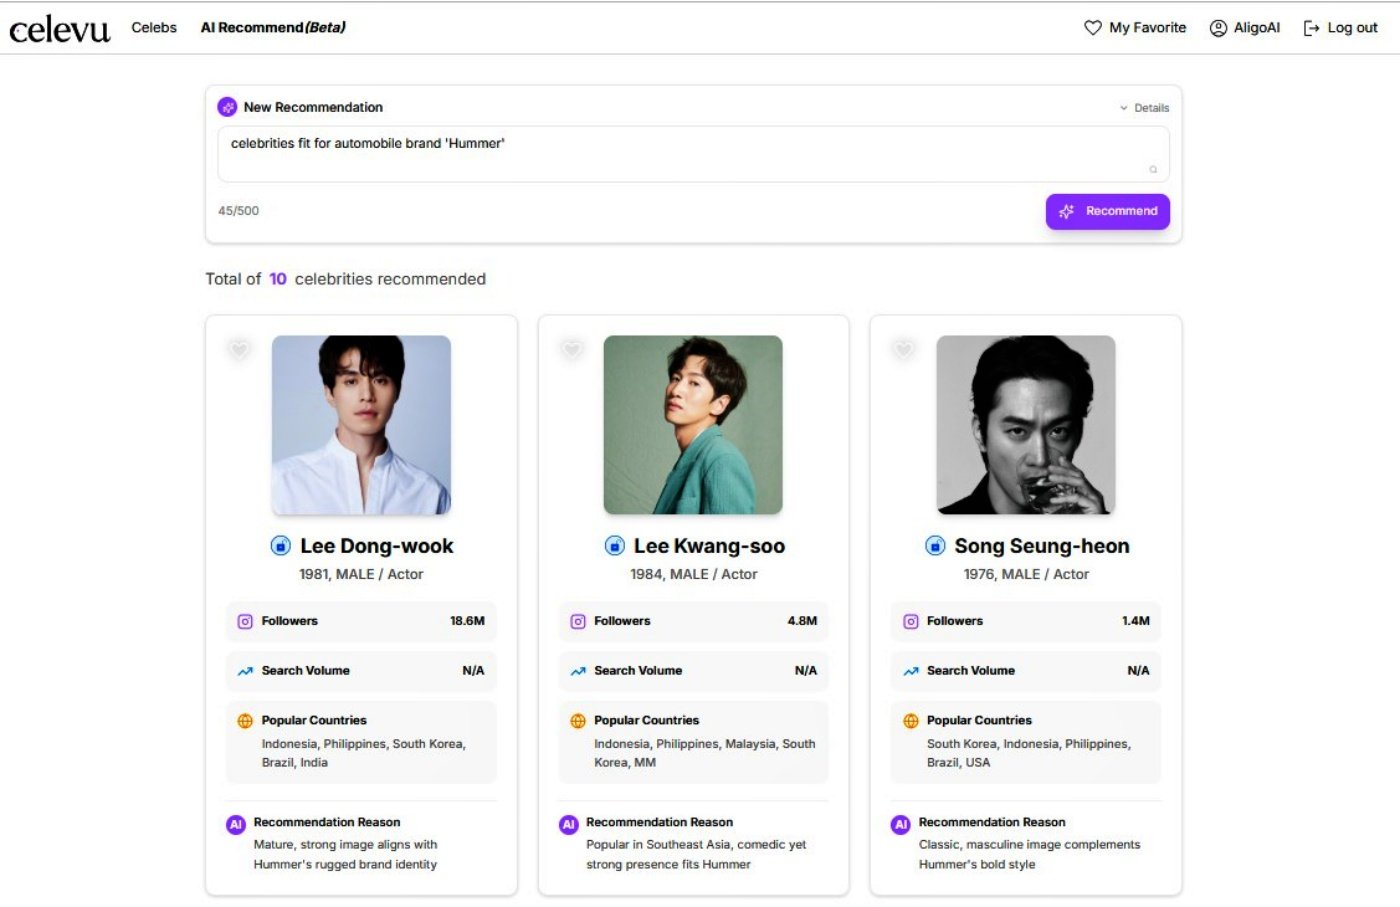Click verified badge beside Lee Dong-wook
The image size is (1400, 907).
click(x=281, y=546)
